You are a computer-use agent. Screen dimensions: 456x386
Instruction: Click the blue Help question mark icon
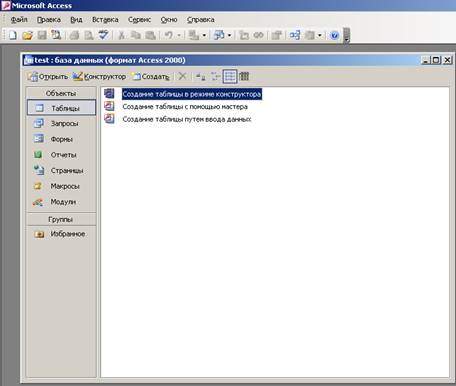(334, 35)
